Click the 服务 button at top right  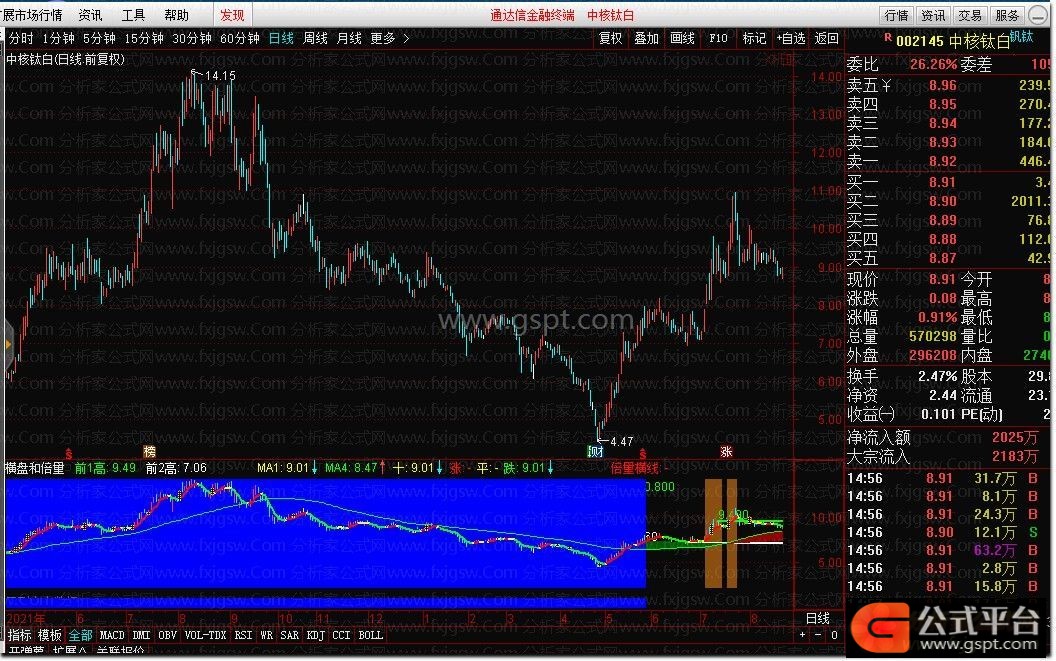coord(1007,15)
